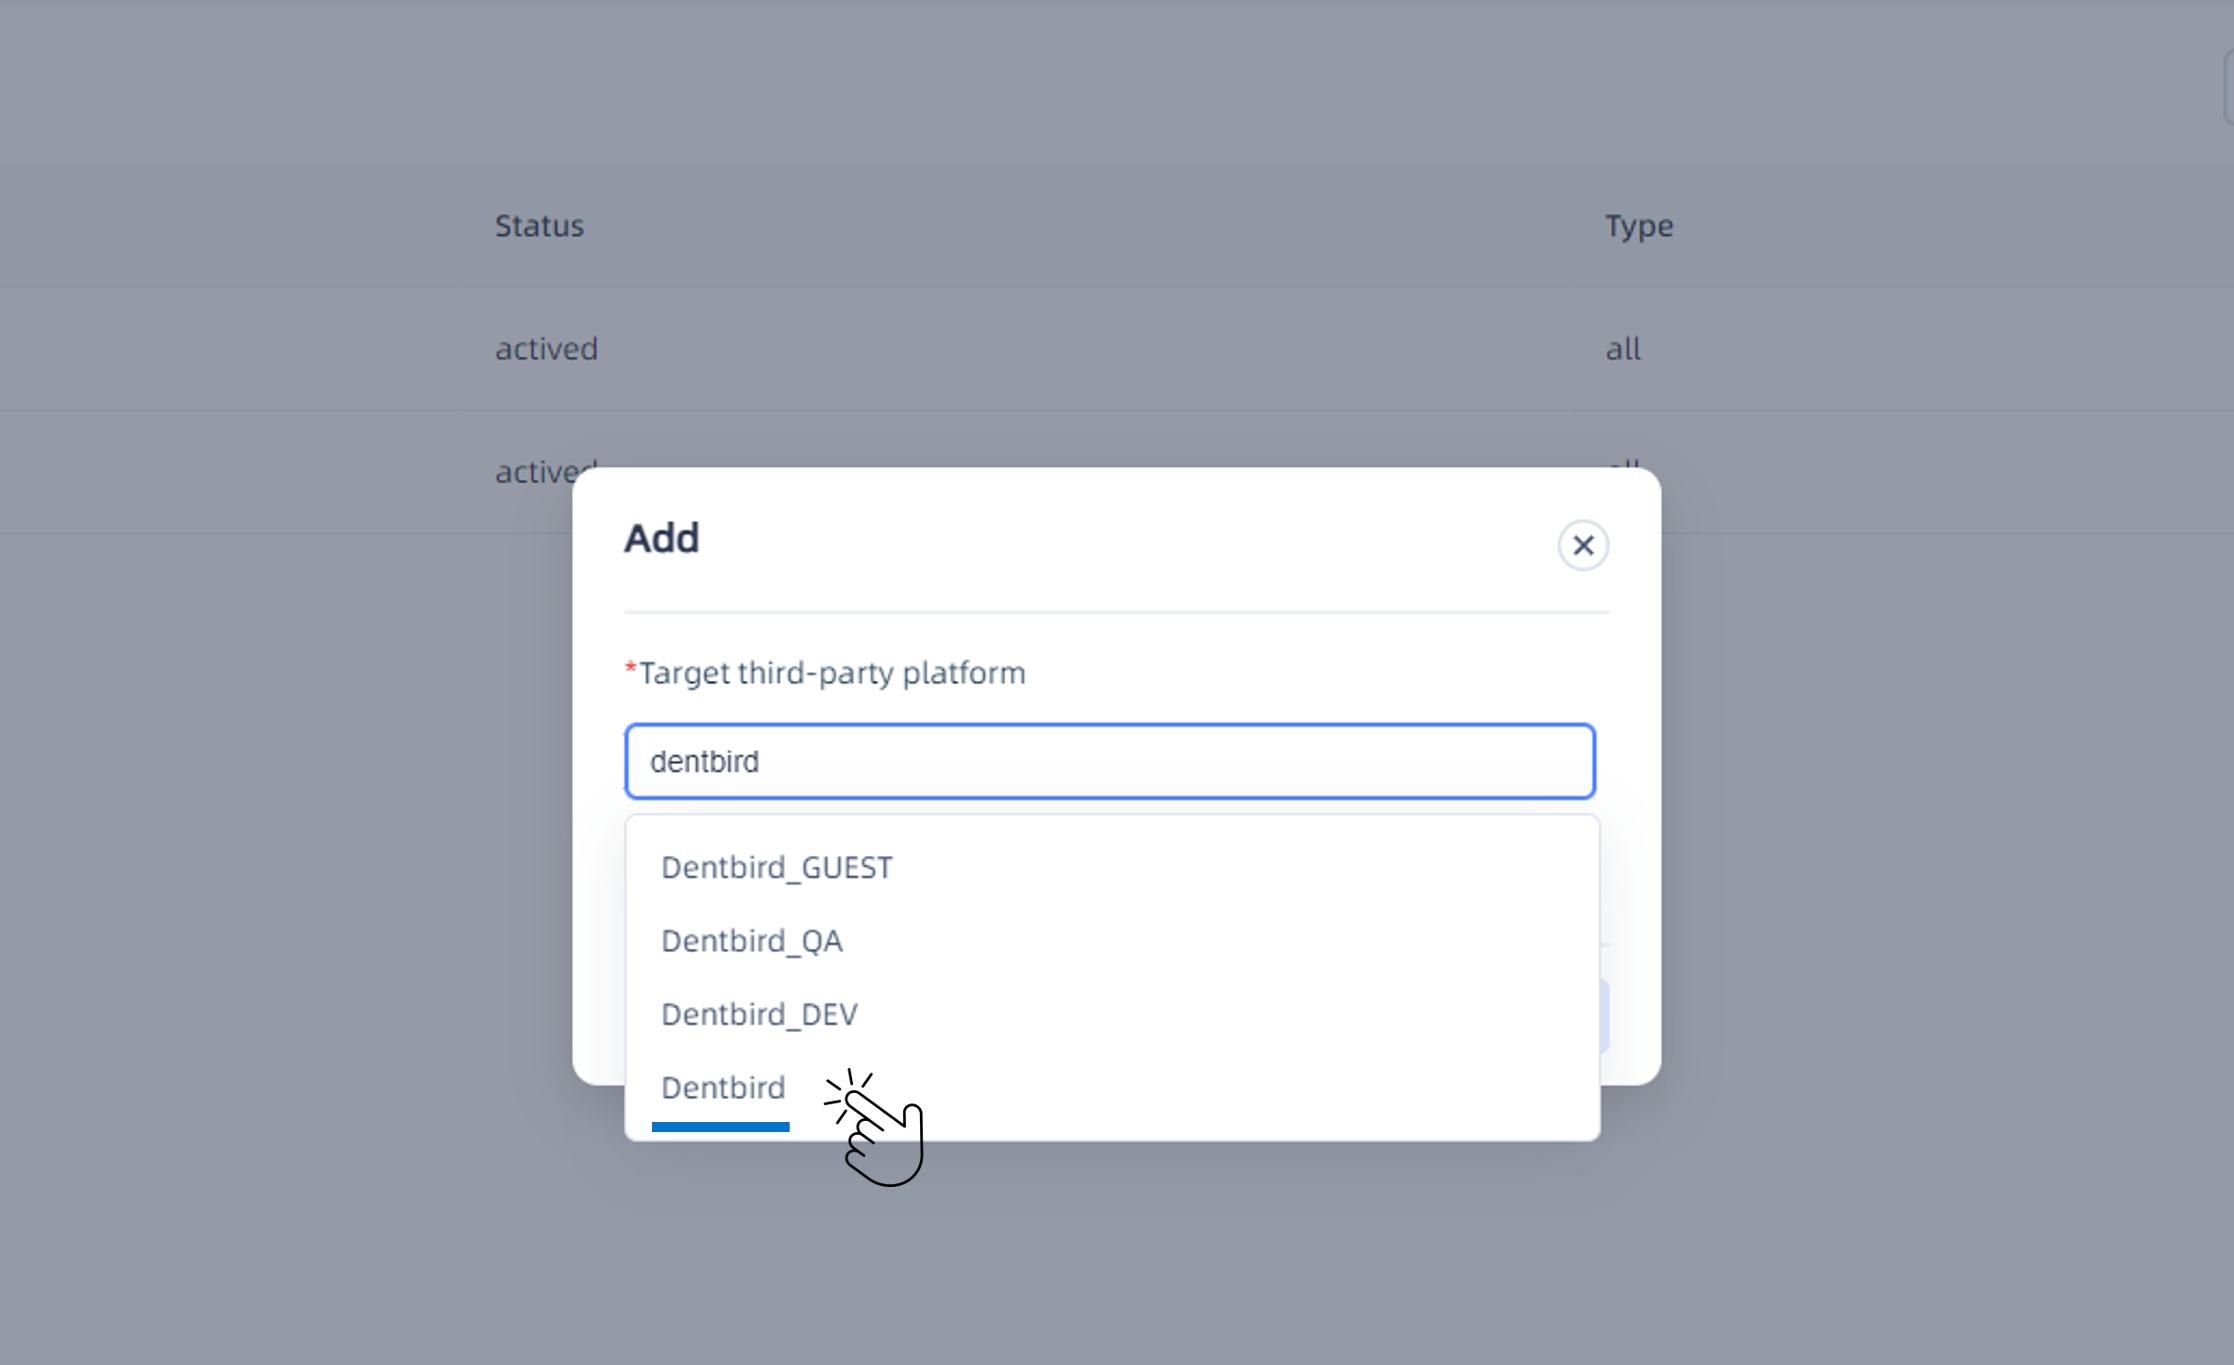Image resolution: width=2234 pixels, height=1365 pixels.
Task: Click "all" type in first table row
Action: coord(1623,349)
